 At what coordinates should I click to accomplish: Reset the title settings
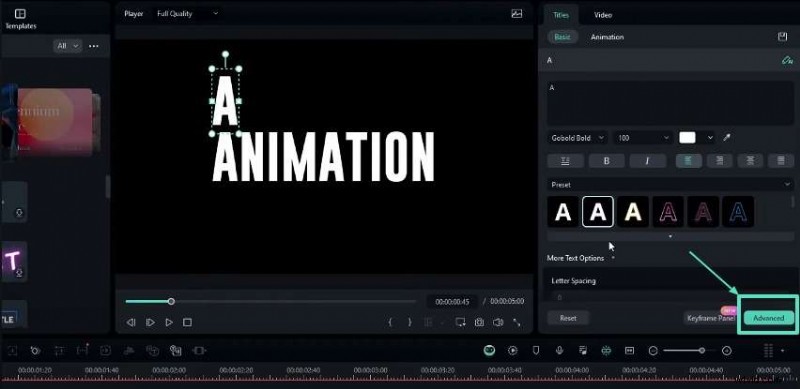tap(568, 318)
